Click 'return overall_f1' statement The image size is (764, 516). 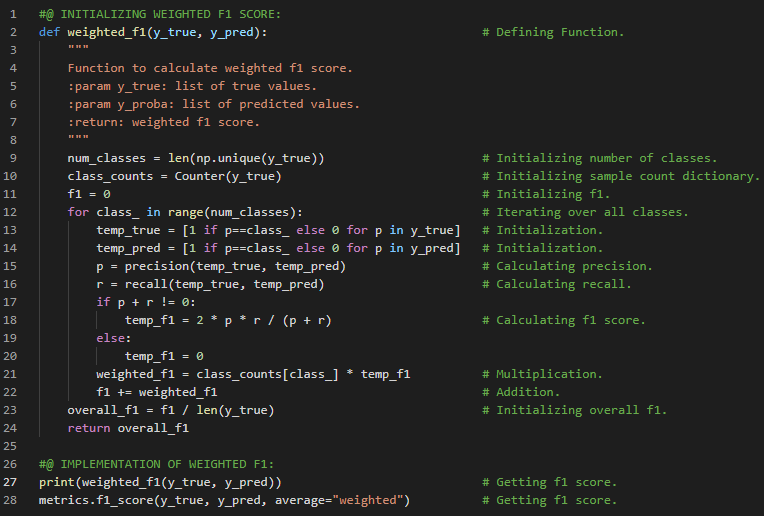(x=128, y=428)
